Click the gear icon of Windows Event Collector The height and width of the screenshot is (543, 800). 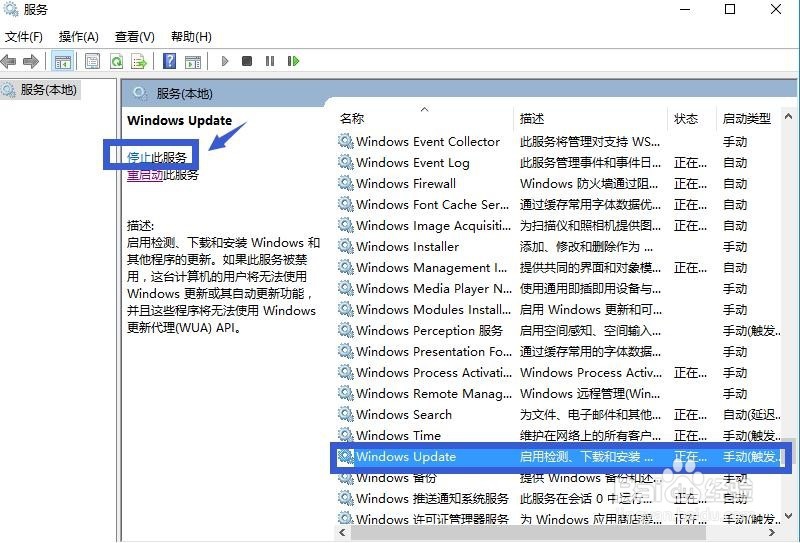pyautogui.click(x=346, y=141)
